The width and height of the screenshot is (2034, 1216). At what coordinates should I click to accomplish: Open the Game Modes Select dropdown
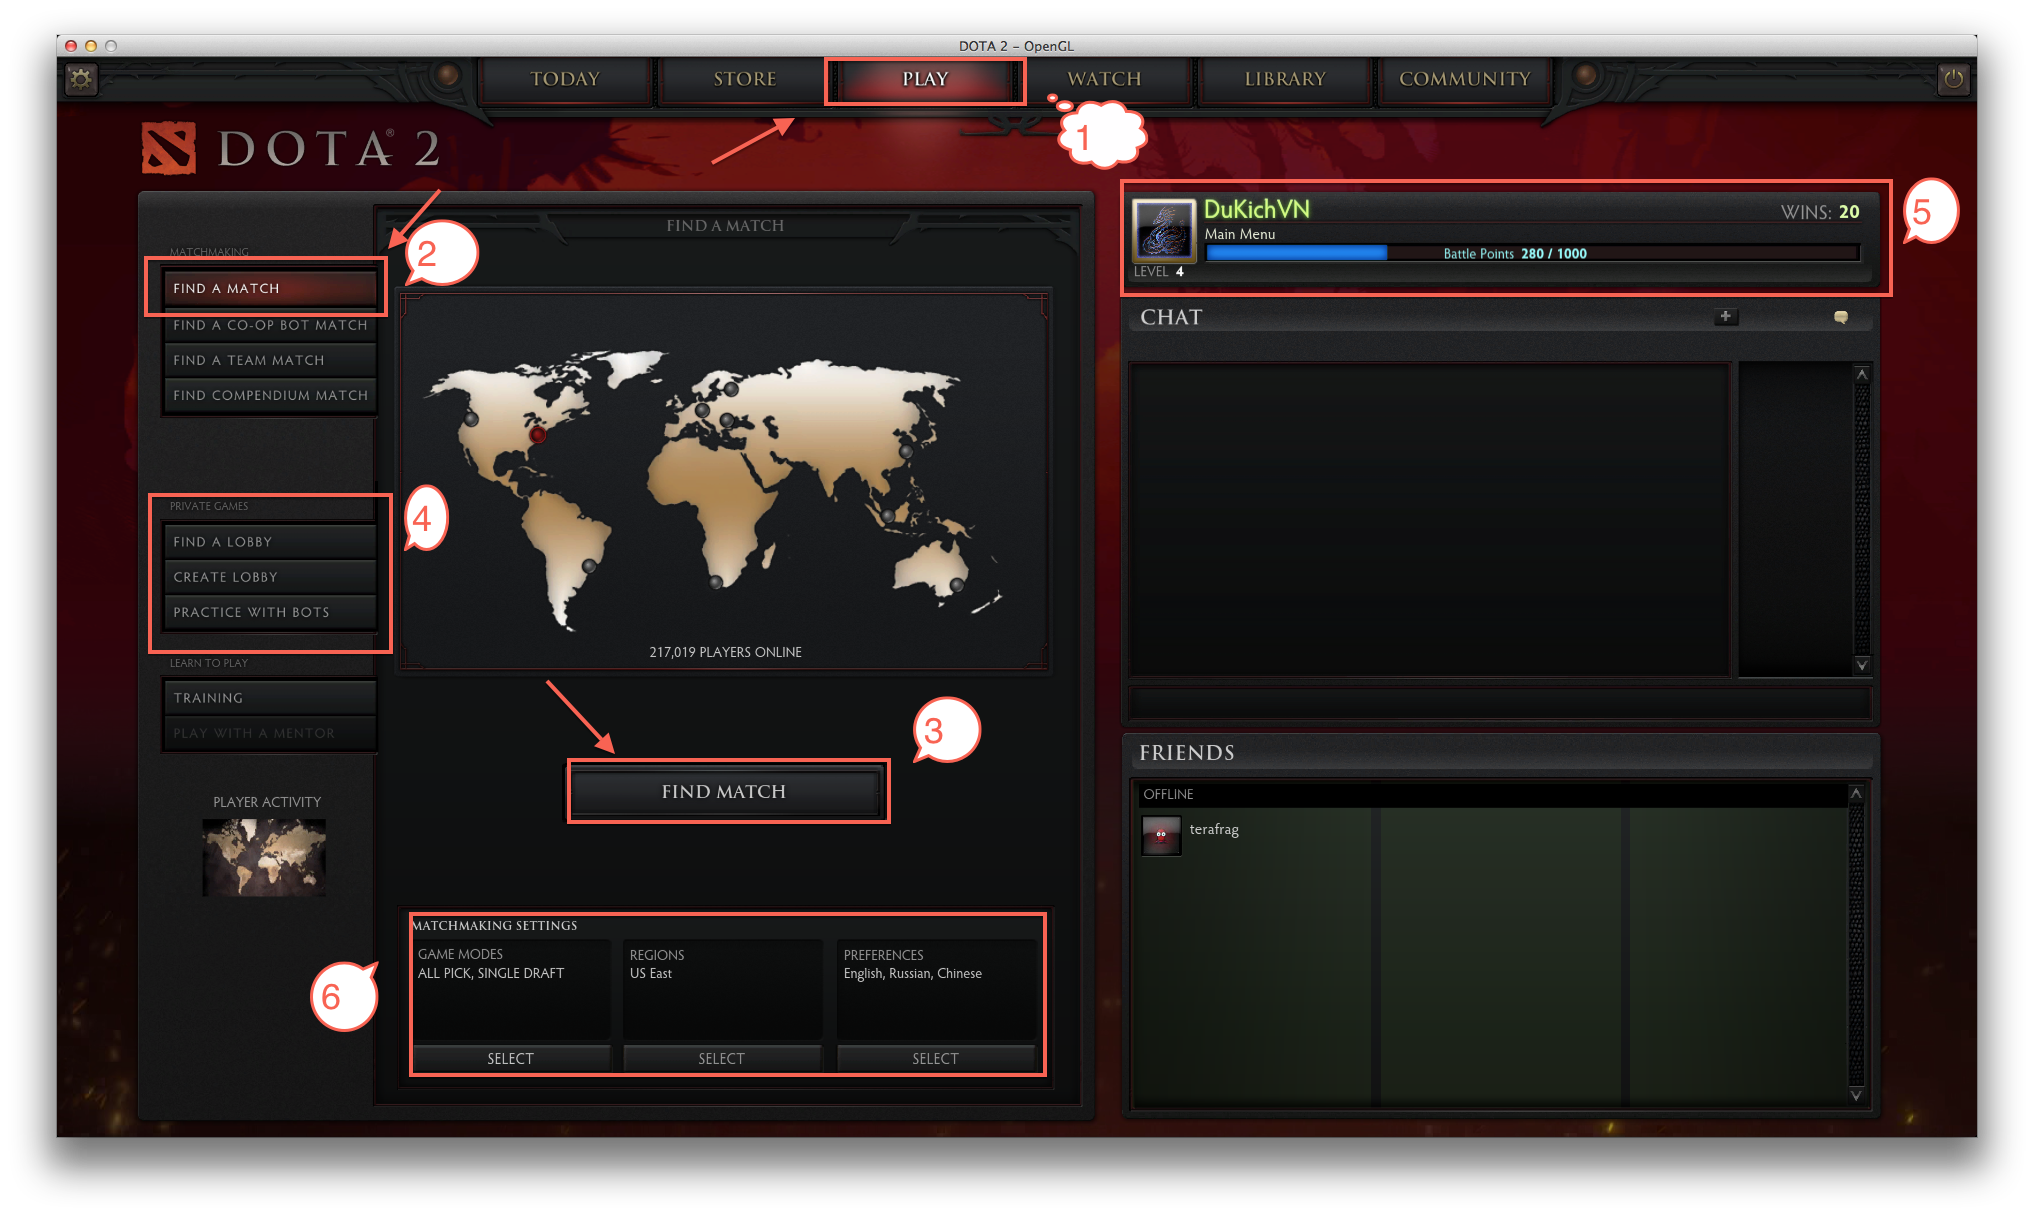510,1058
